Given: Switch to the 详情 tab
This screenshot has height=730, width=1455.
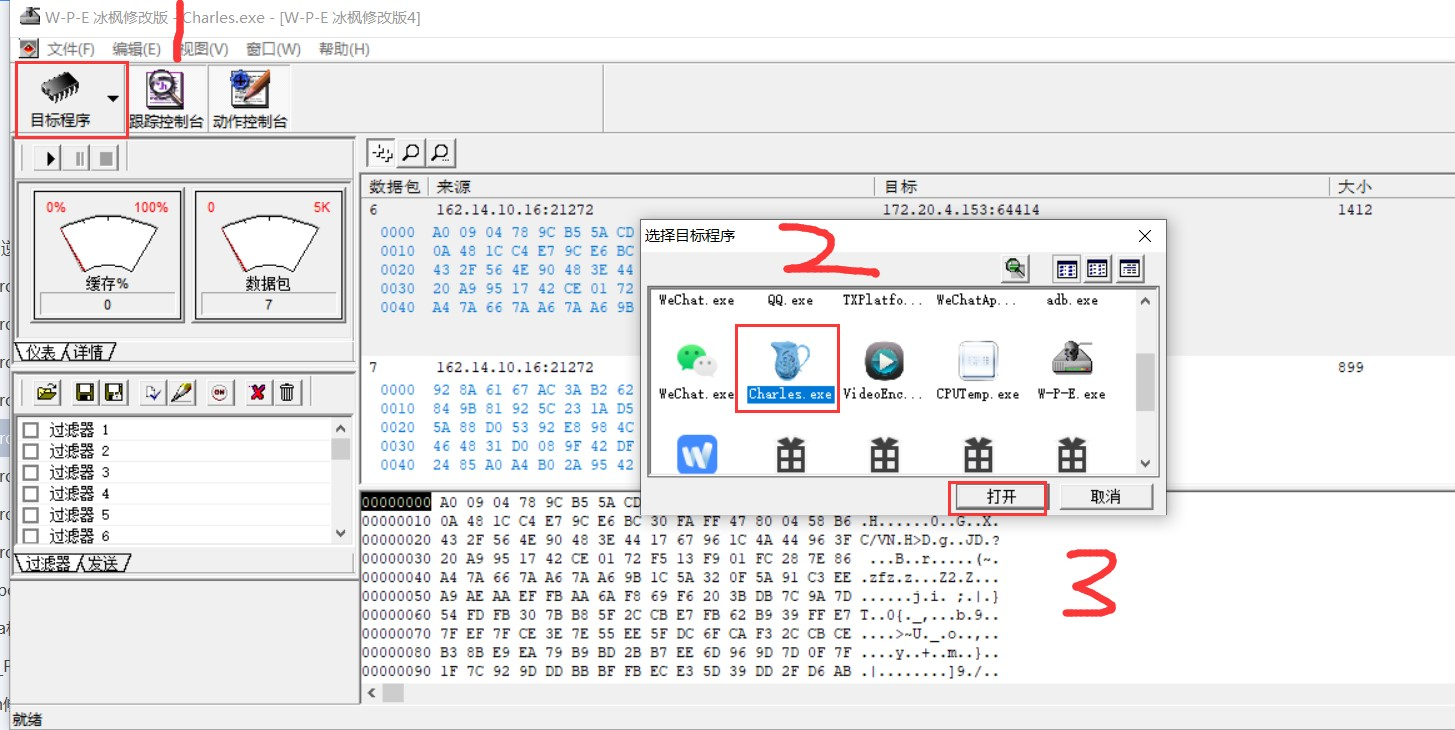Looking at the screenshot, I should [x=90, y=352].
